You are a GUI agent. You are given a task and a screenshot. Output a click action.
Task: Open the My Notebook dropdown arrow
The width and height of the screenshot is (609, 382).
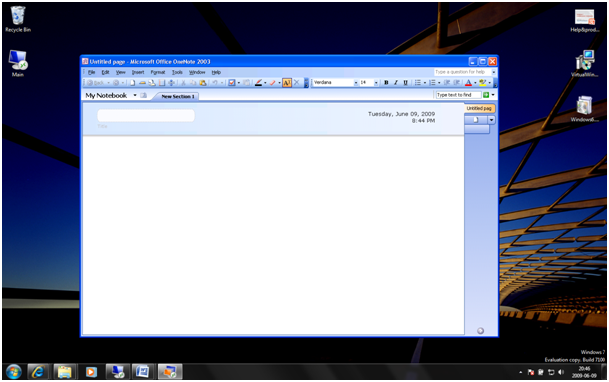[135, 96]
